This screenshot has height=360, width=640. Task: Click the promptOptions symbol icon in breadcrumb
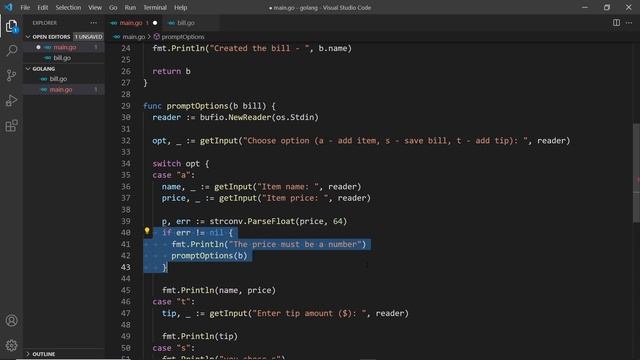coord(157,37)
